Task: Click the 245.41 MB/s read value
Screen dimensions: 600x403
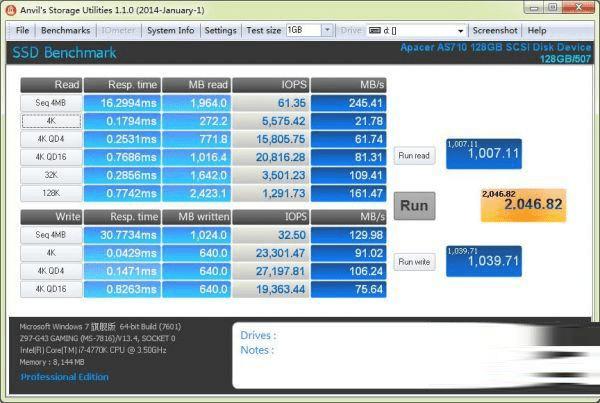Action: point(349,103)
